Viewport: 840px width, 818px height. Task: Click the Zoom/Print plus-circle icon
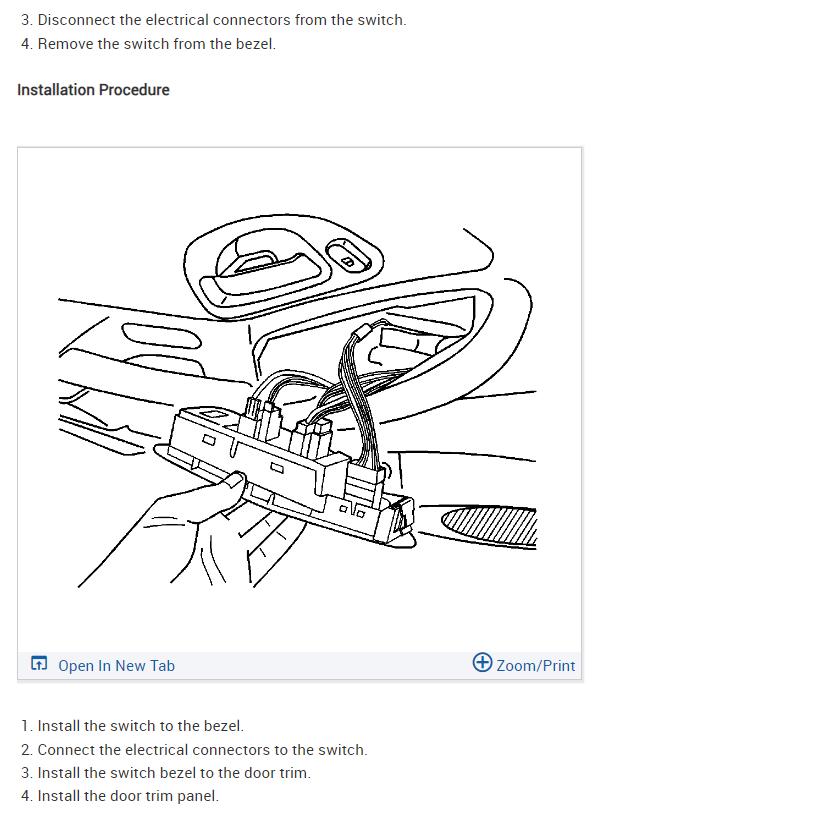point(482,662)
